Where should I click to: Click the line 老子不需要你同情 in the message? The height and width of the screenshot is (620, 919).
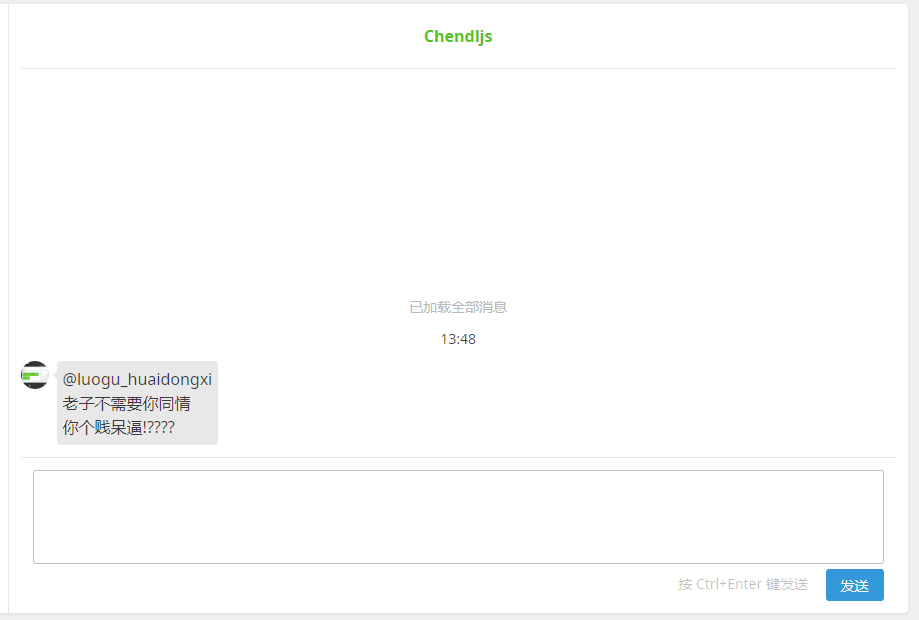[127, 404]
